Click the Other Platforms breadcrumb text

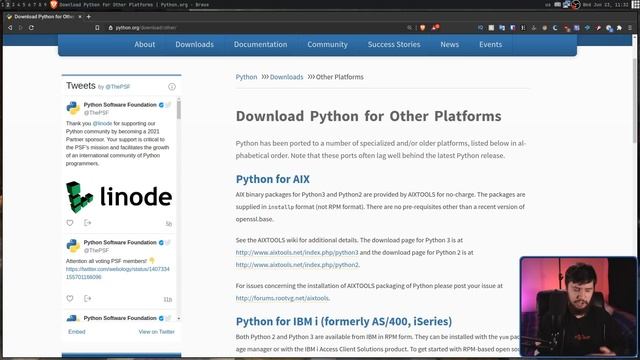pyautogui.click(x=340, y=77)
